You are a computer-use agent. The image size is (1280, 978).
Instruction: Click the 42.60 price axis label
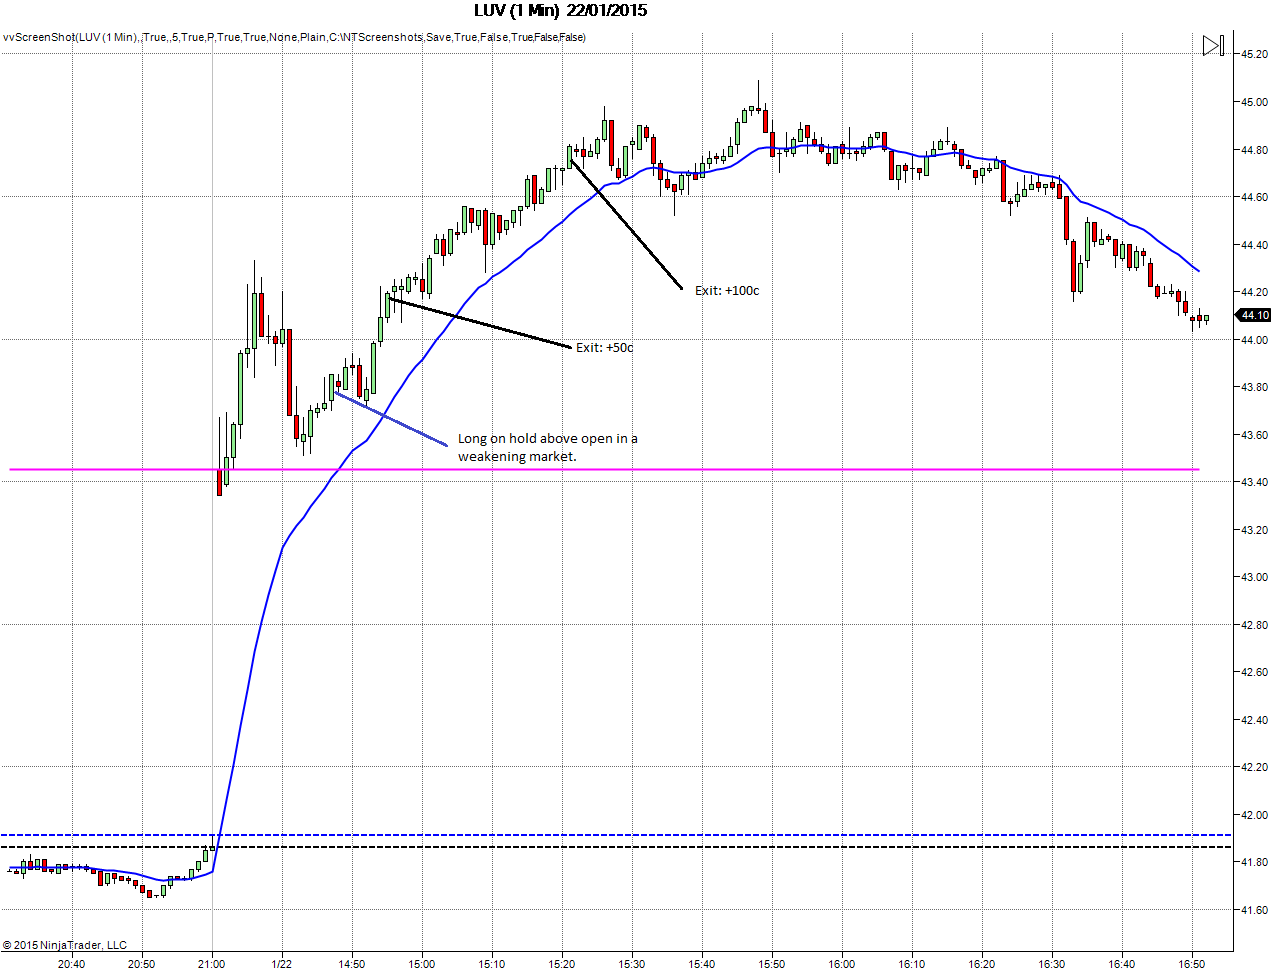pyautogui.click(x=1254, y=672)
